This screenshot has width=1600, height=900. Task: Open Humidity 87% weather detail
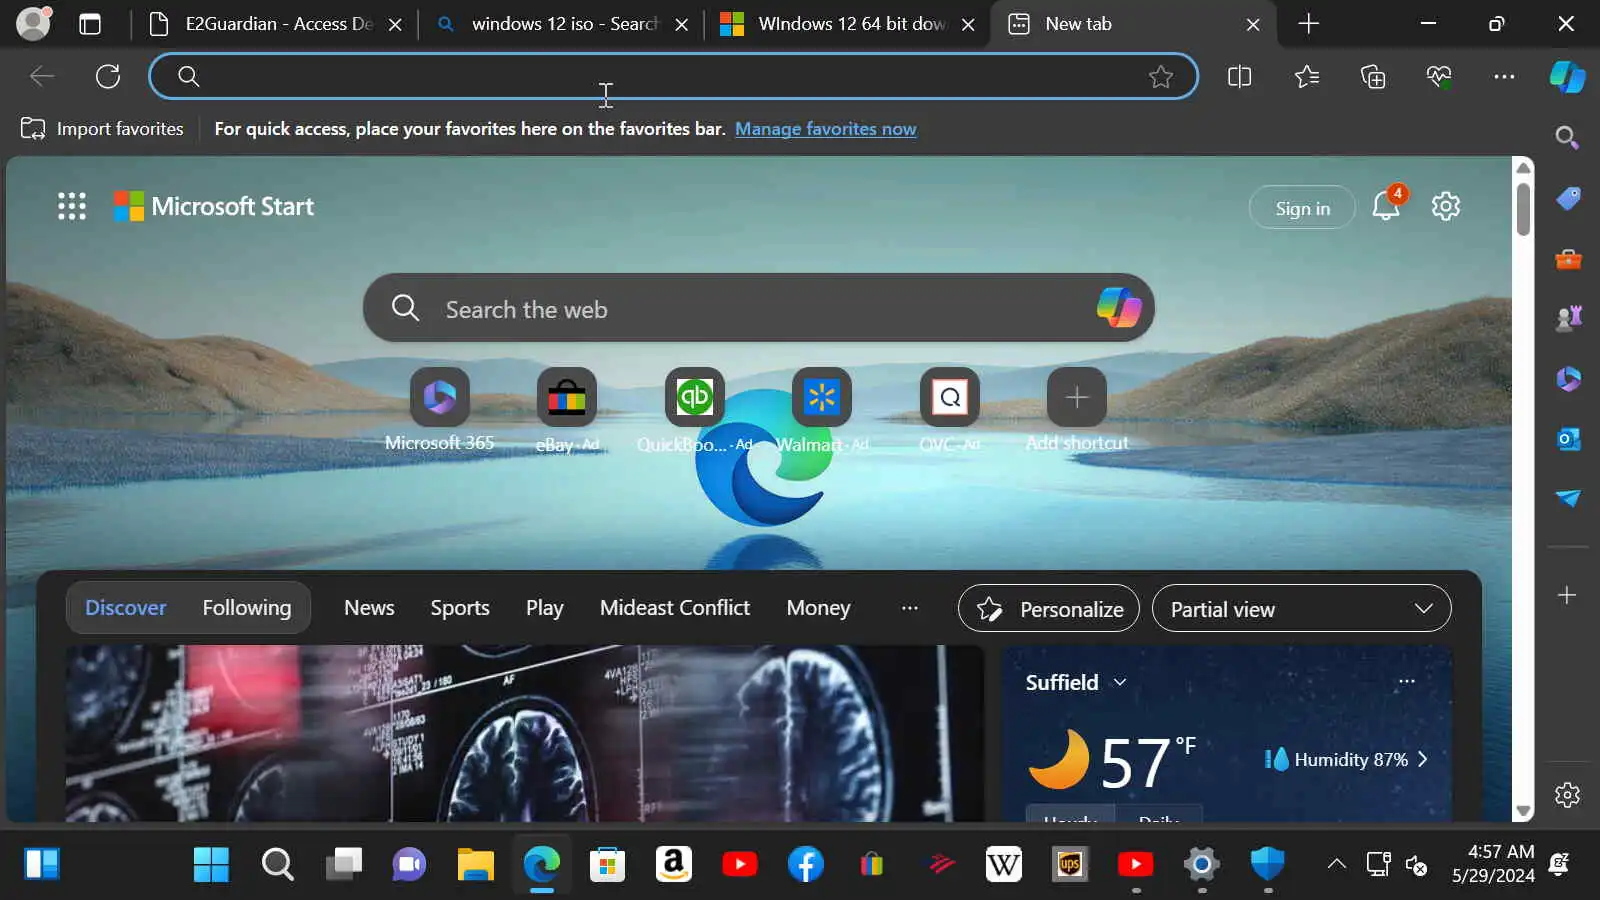(1346, 760)
